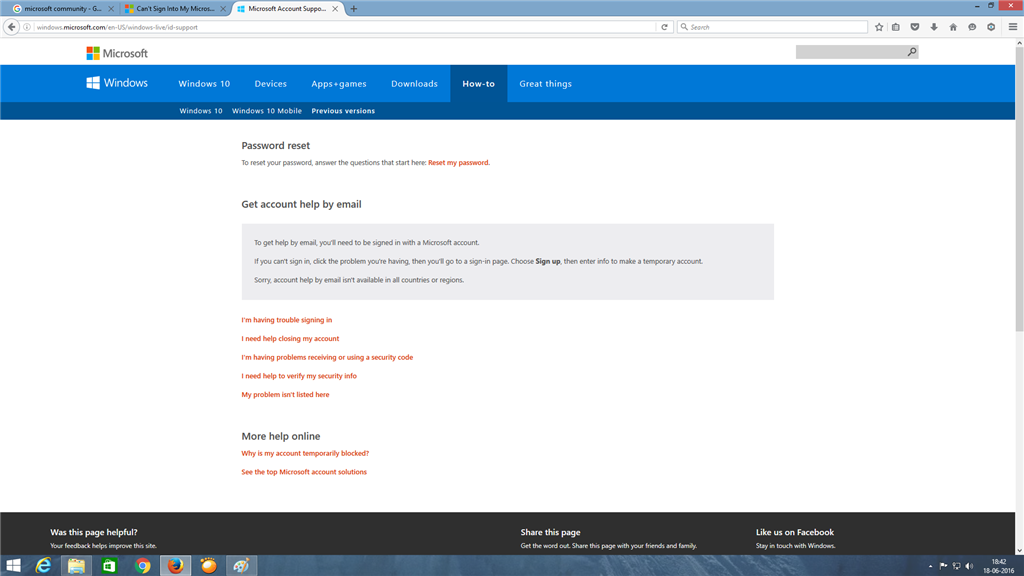Screen dimensions: 1024x576
Task: Open Windows Start button on taskbar
Action: (x=13, y=566)
